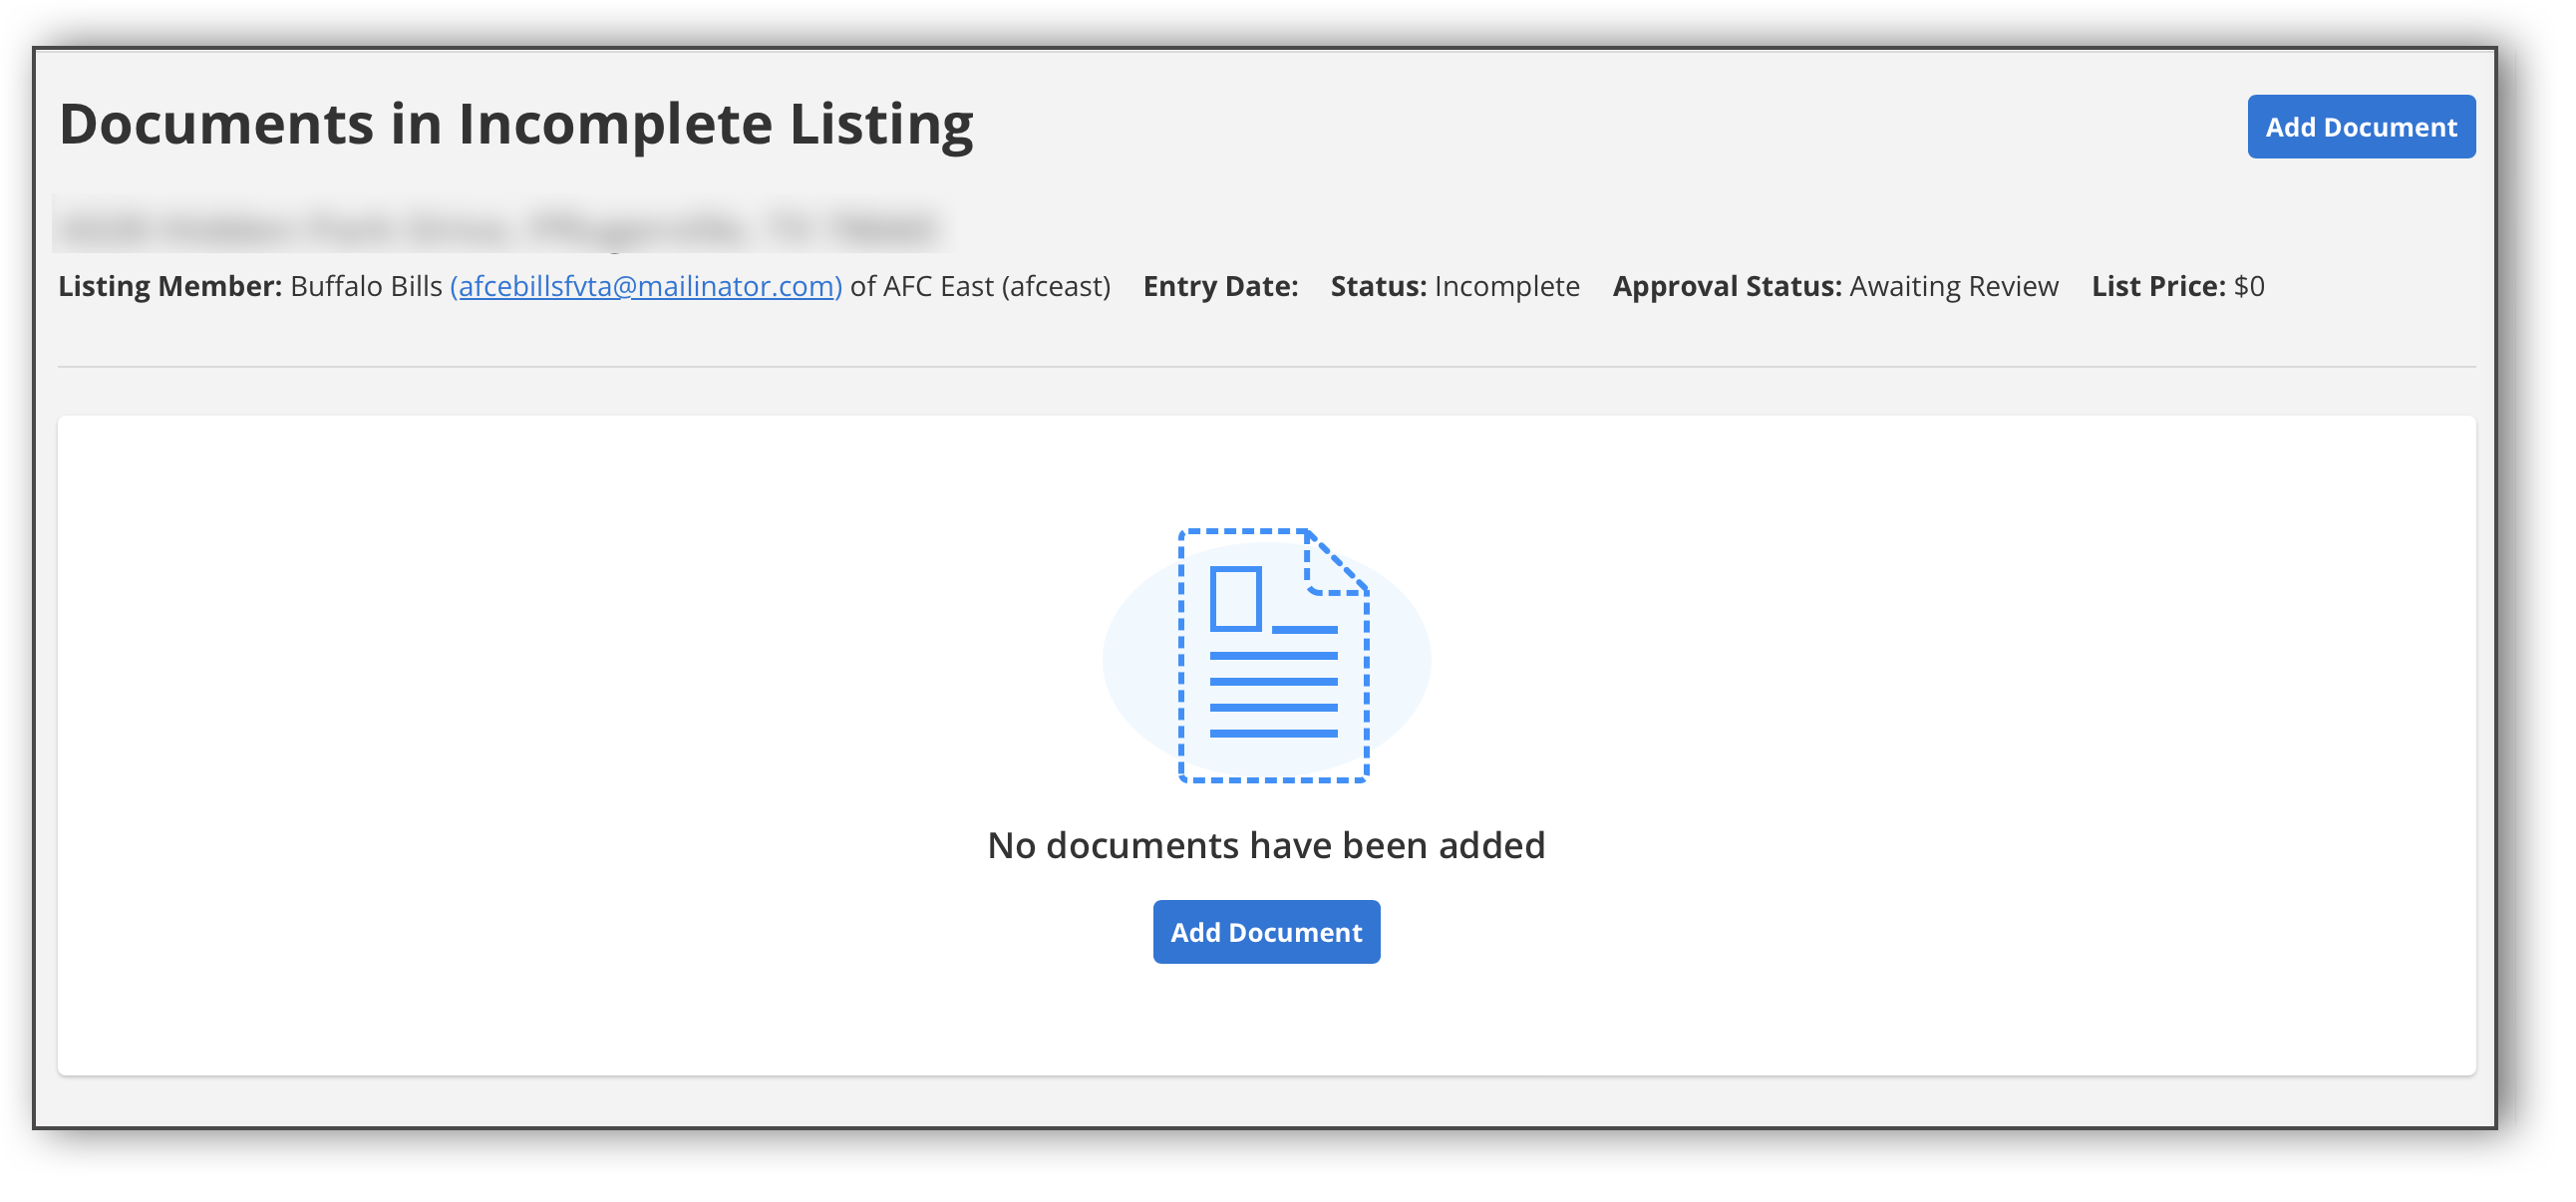
Task: Open the afcebillsfvta@mailinator.com email link
Action: 646,286
